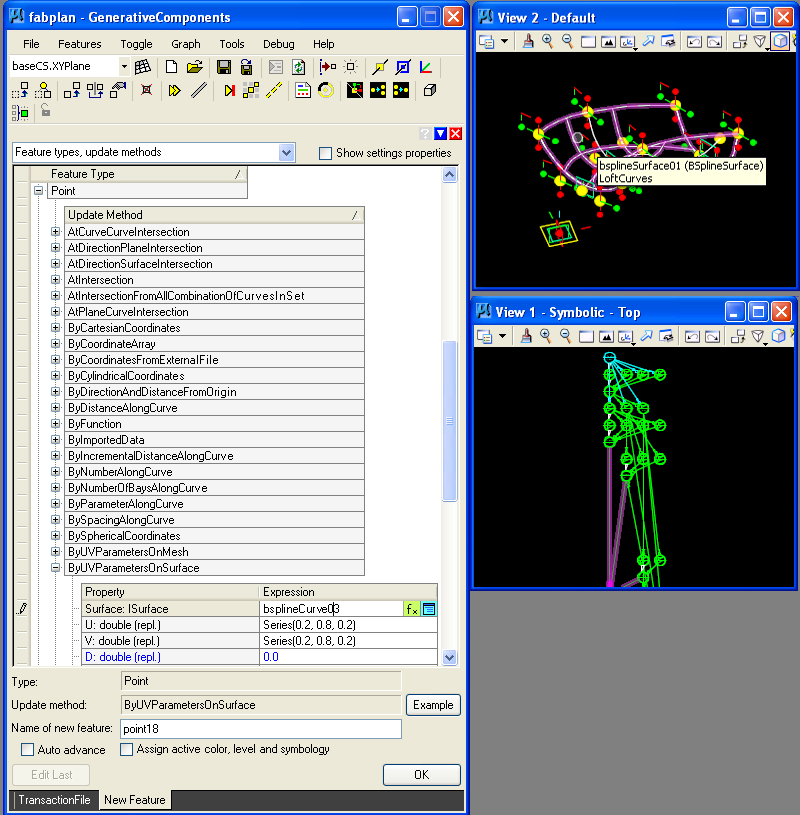Click the grid plane icon beside baseCS.XYPlane
The width and height of the screenshot is (800, 815).
click(x=142, y=67)
